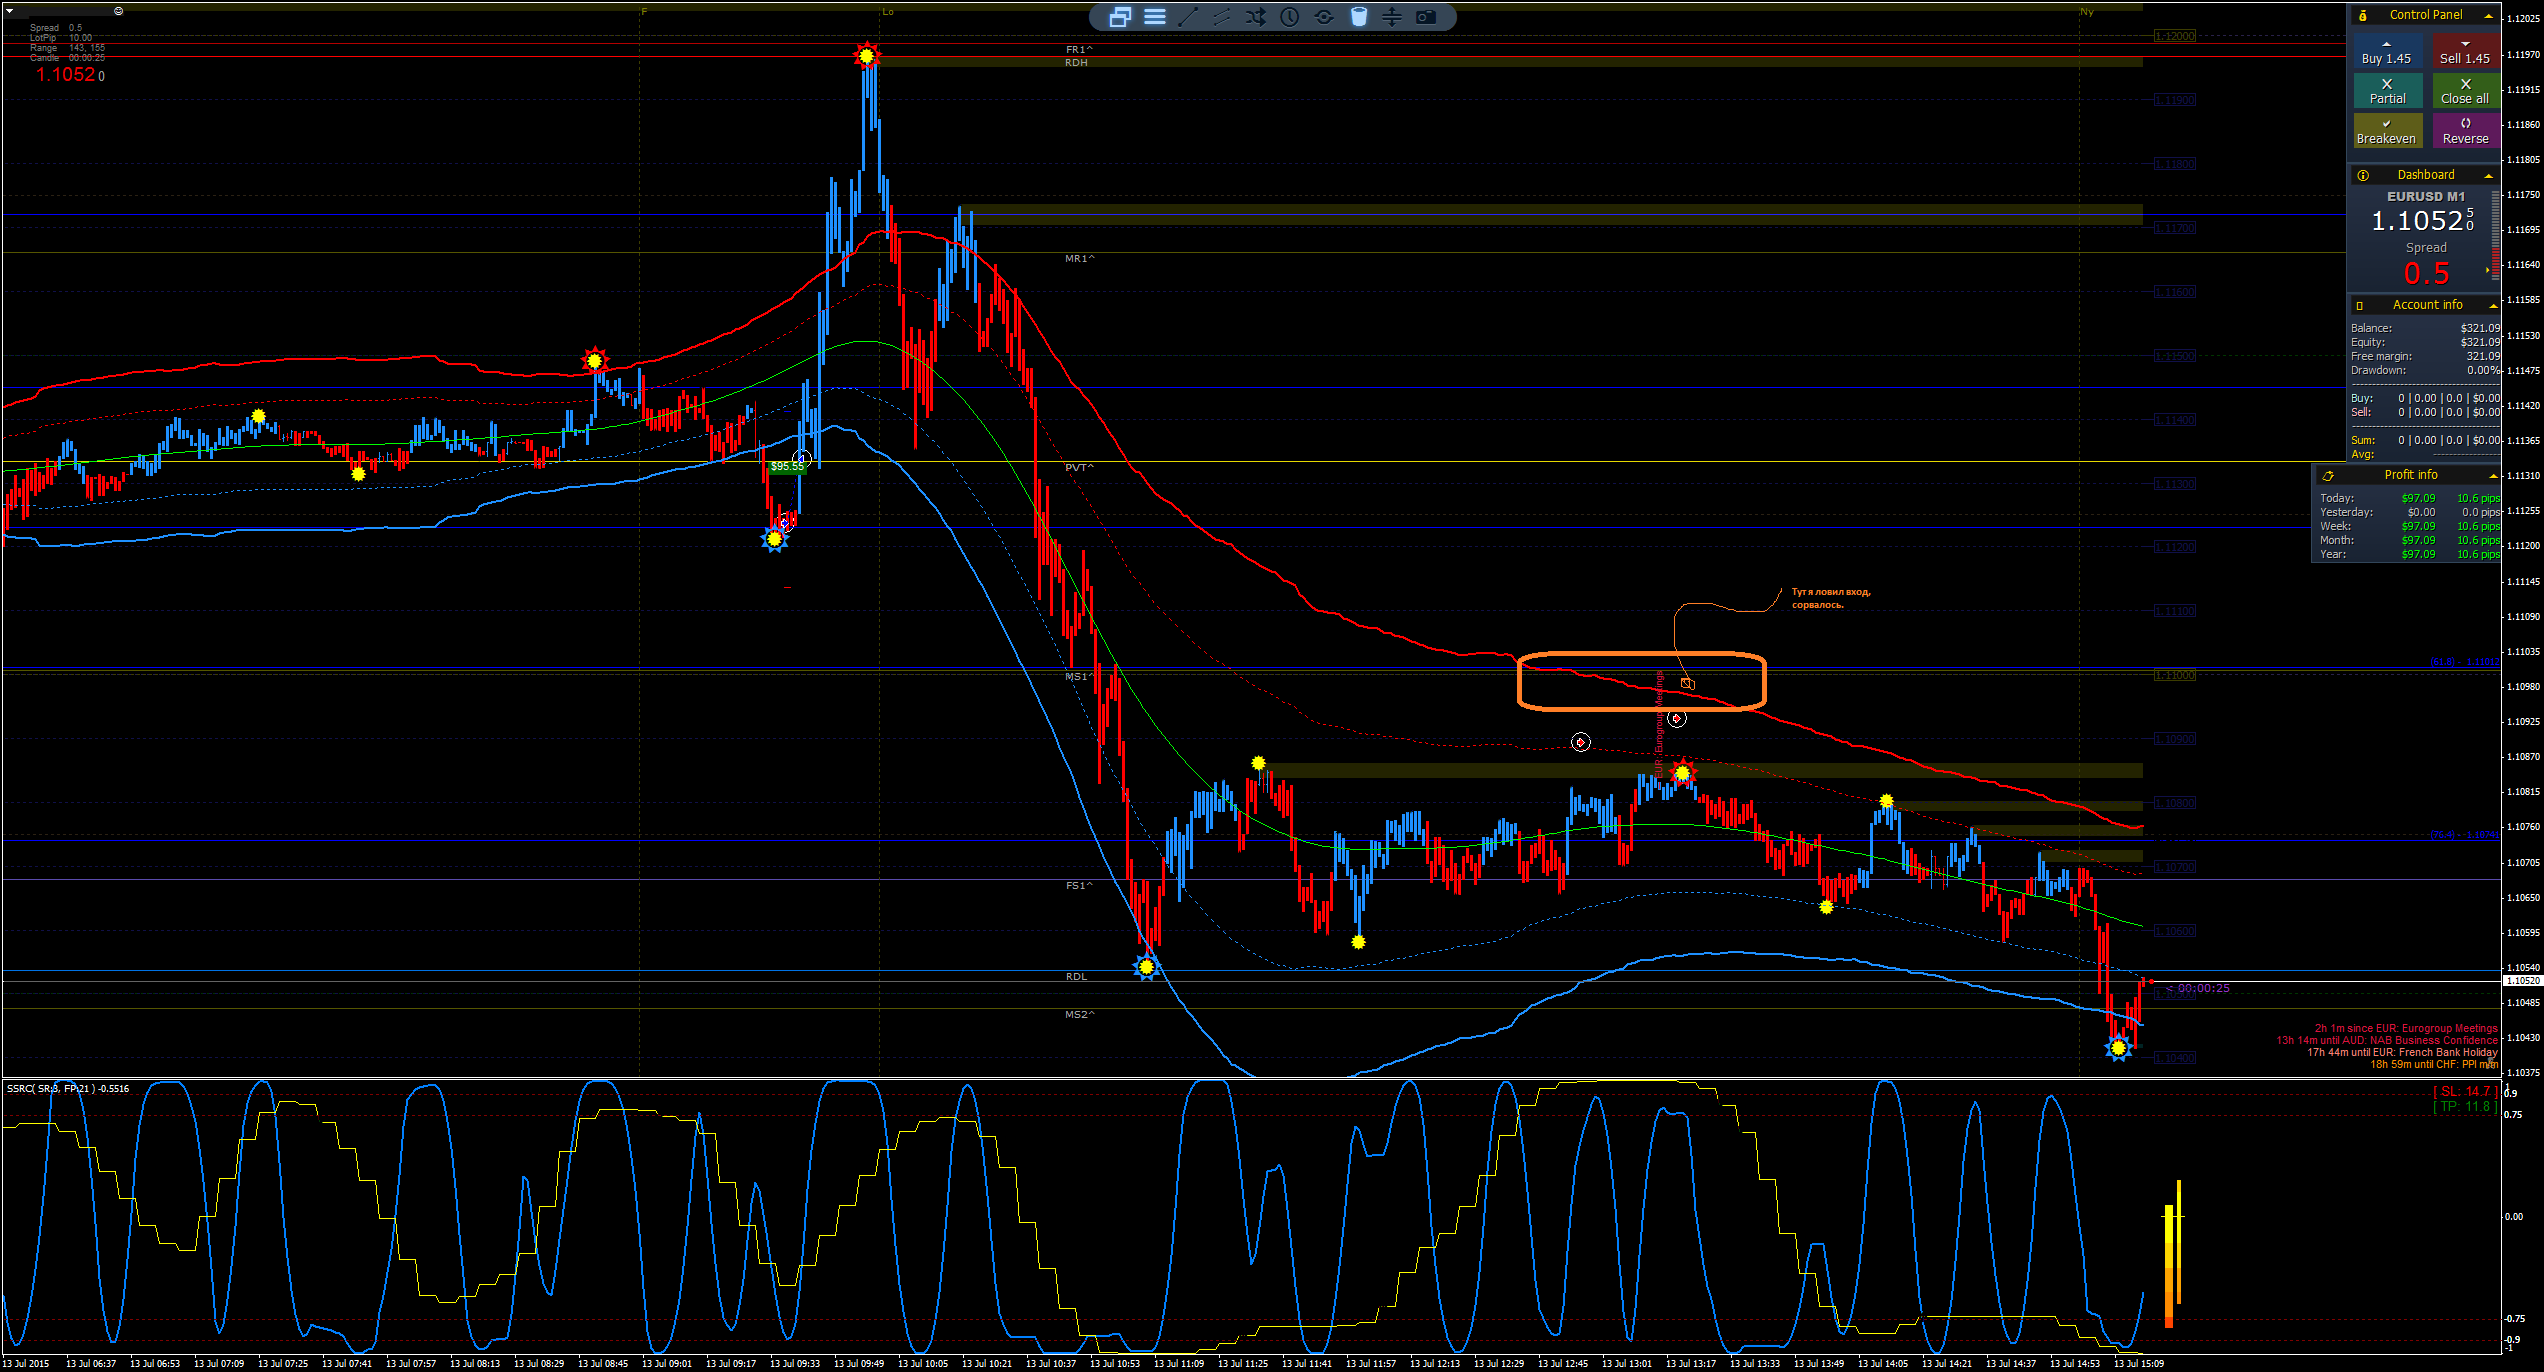Click the EURUSD M1 symbol title in Dashboard

click(2426, 197)
